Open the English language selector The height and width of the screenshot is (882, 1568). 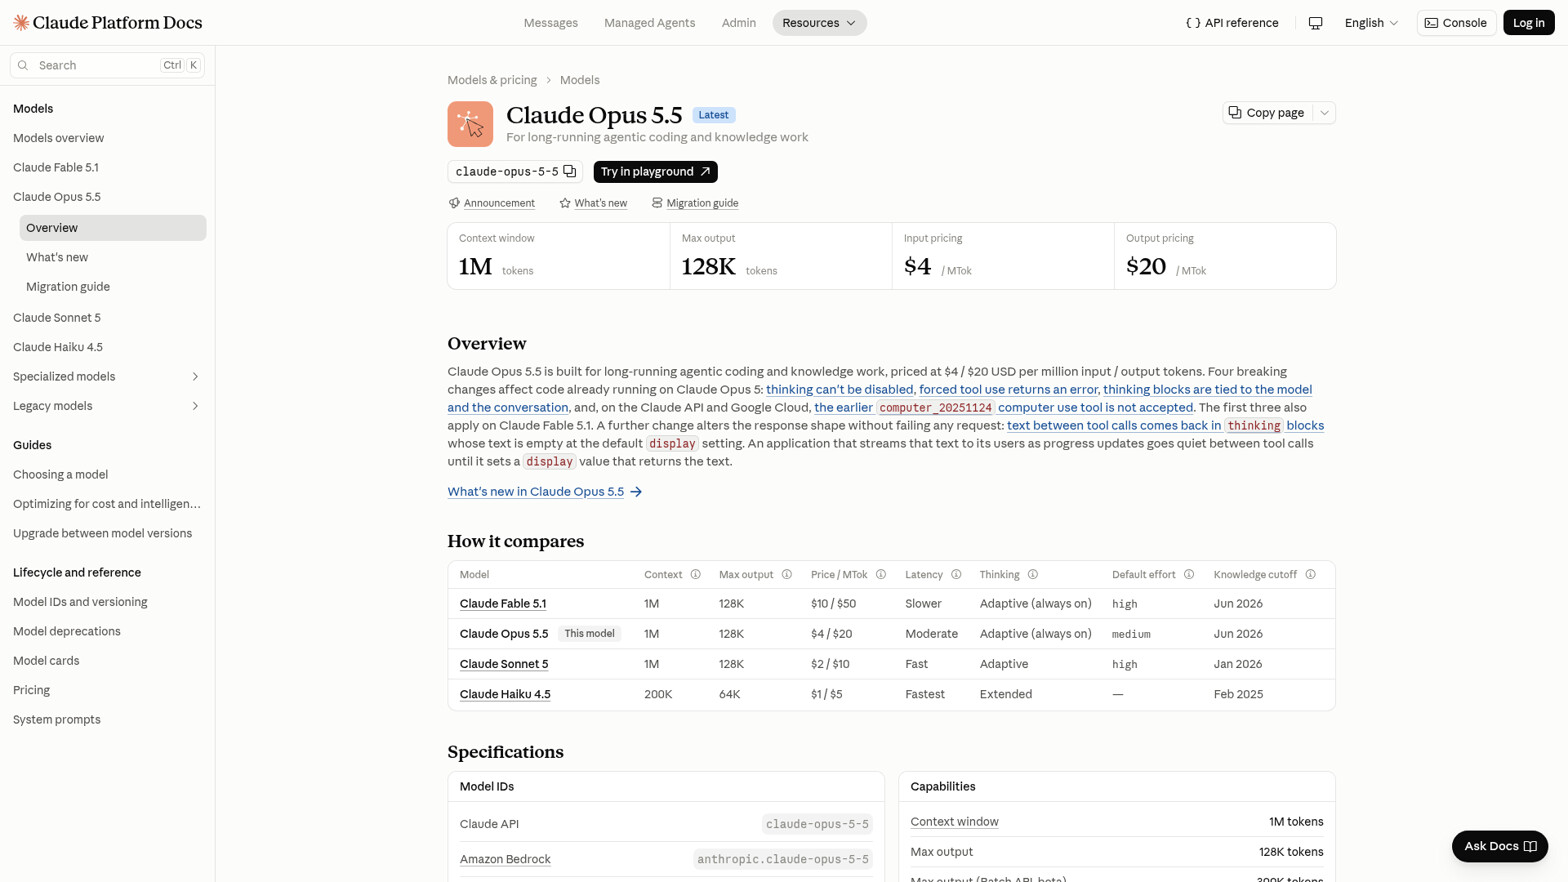[1371, 23]
